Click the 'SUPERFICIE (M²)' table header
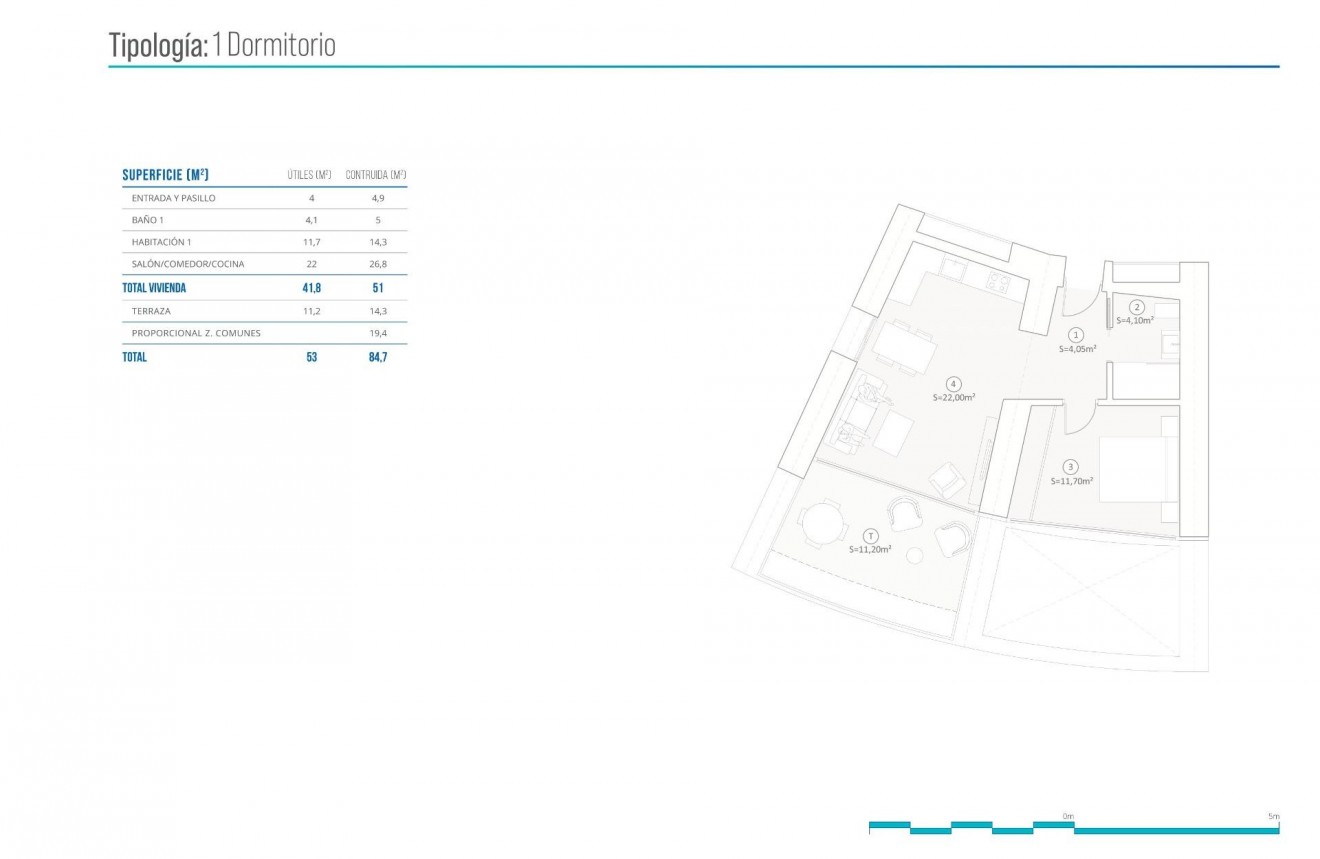This screenshot has width=1320, height=859. (x=165, y=175)
